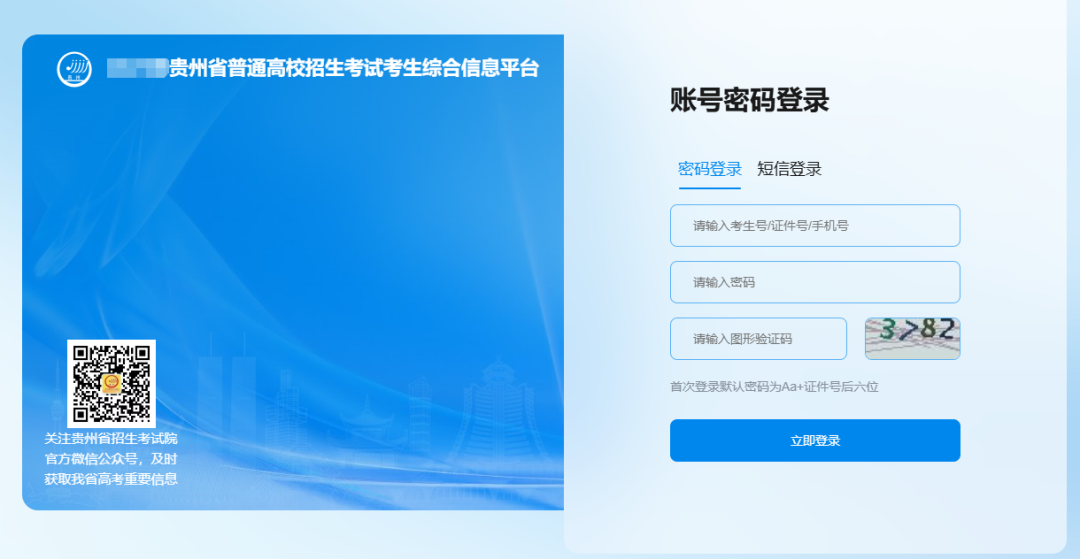The image size is (1080, 559).
Task: Click the 账号密码登录 heading text
Action: coord(749,101)
